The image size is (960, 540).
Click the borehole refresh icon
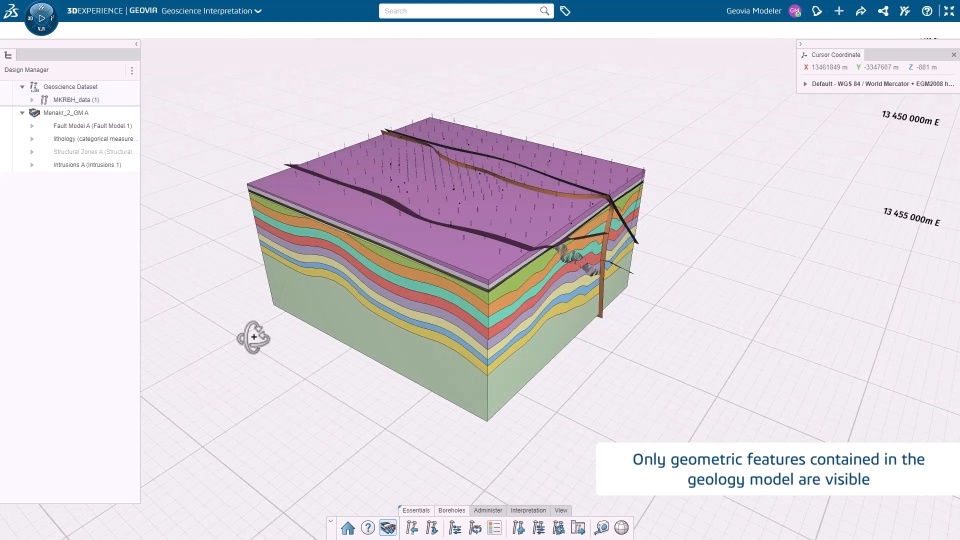(475, 528)
